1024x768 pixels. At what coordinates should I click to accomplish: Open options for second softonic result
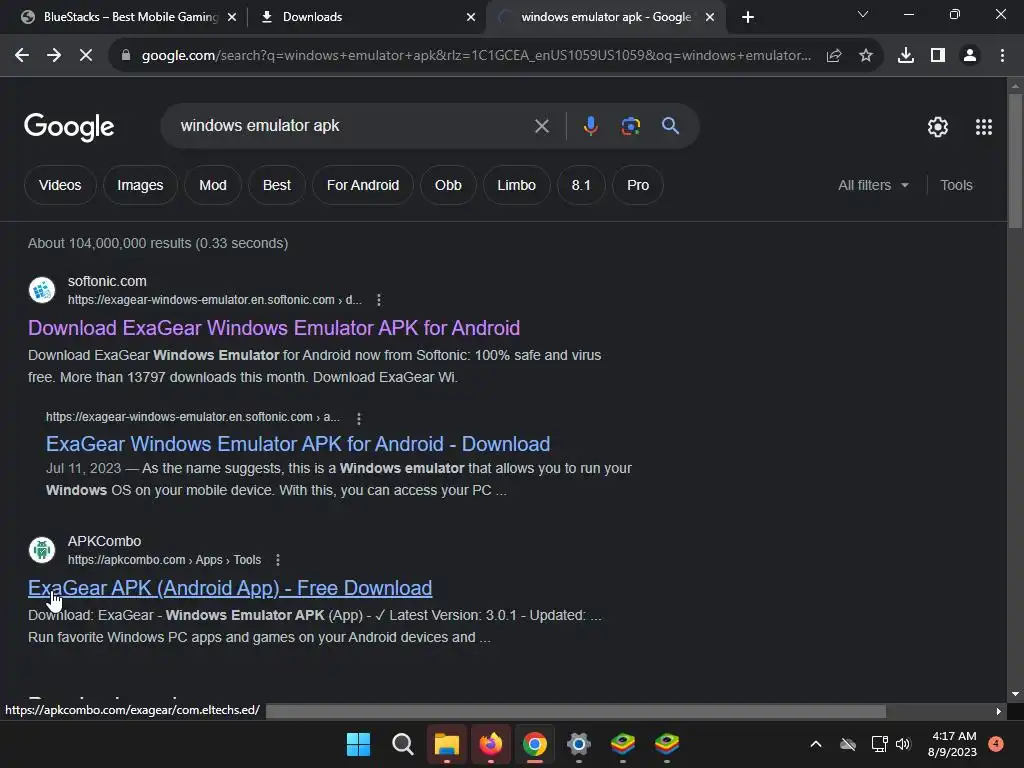pyautogui.click(x=359, y=418)
